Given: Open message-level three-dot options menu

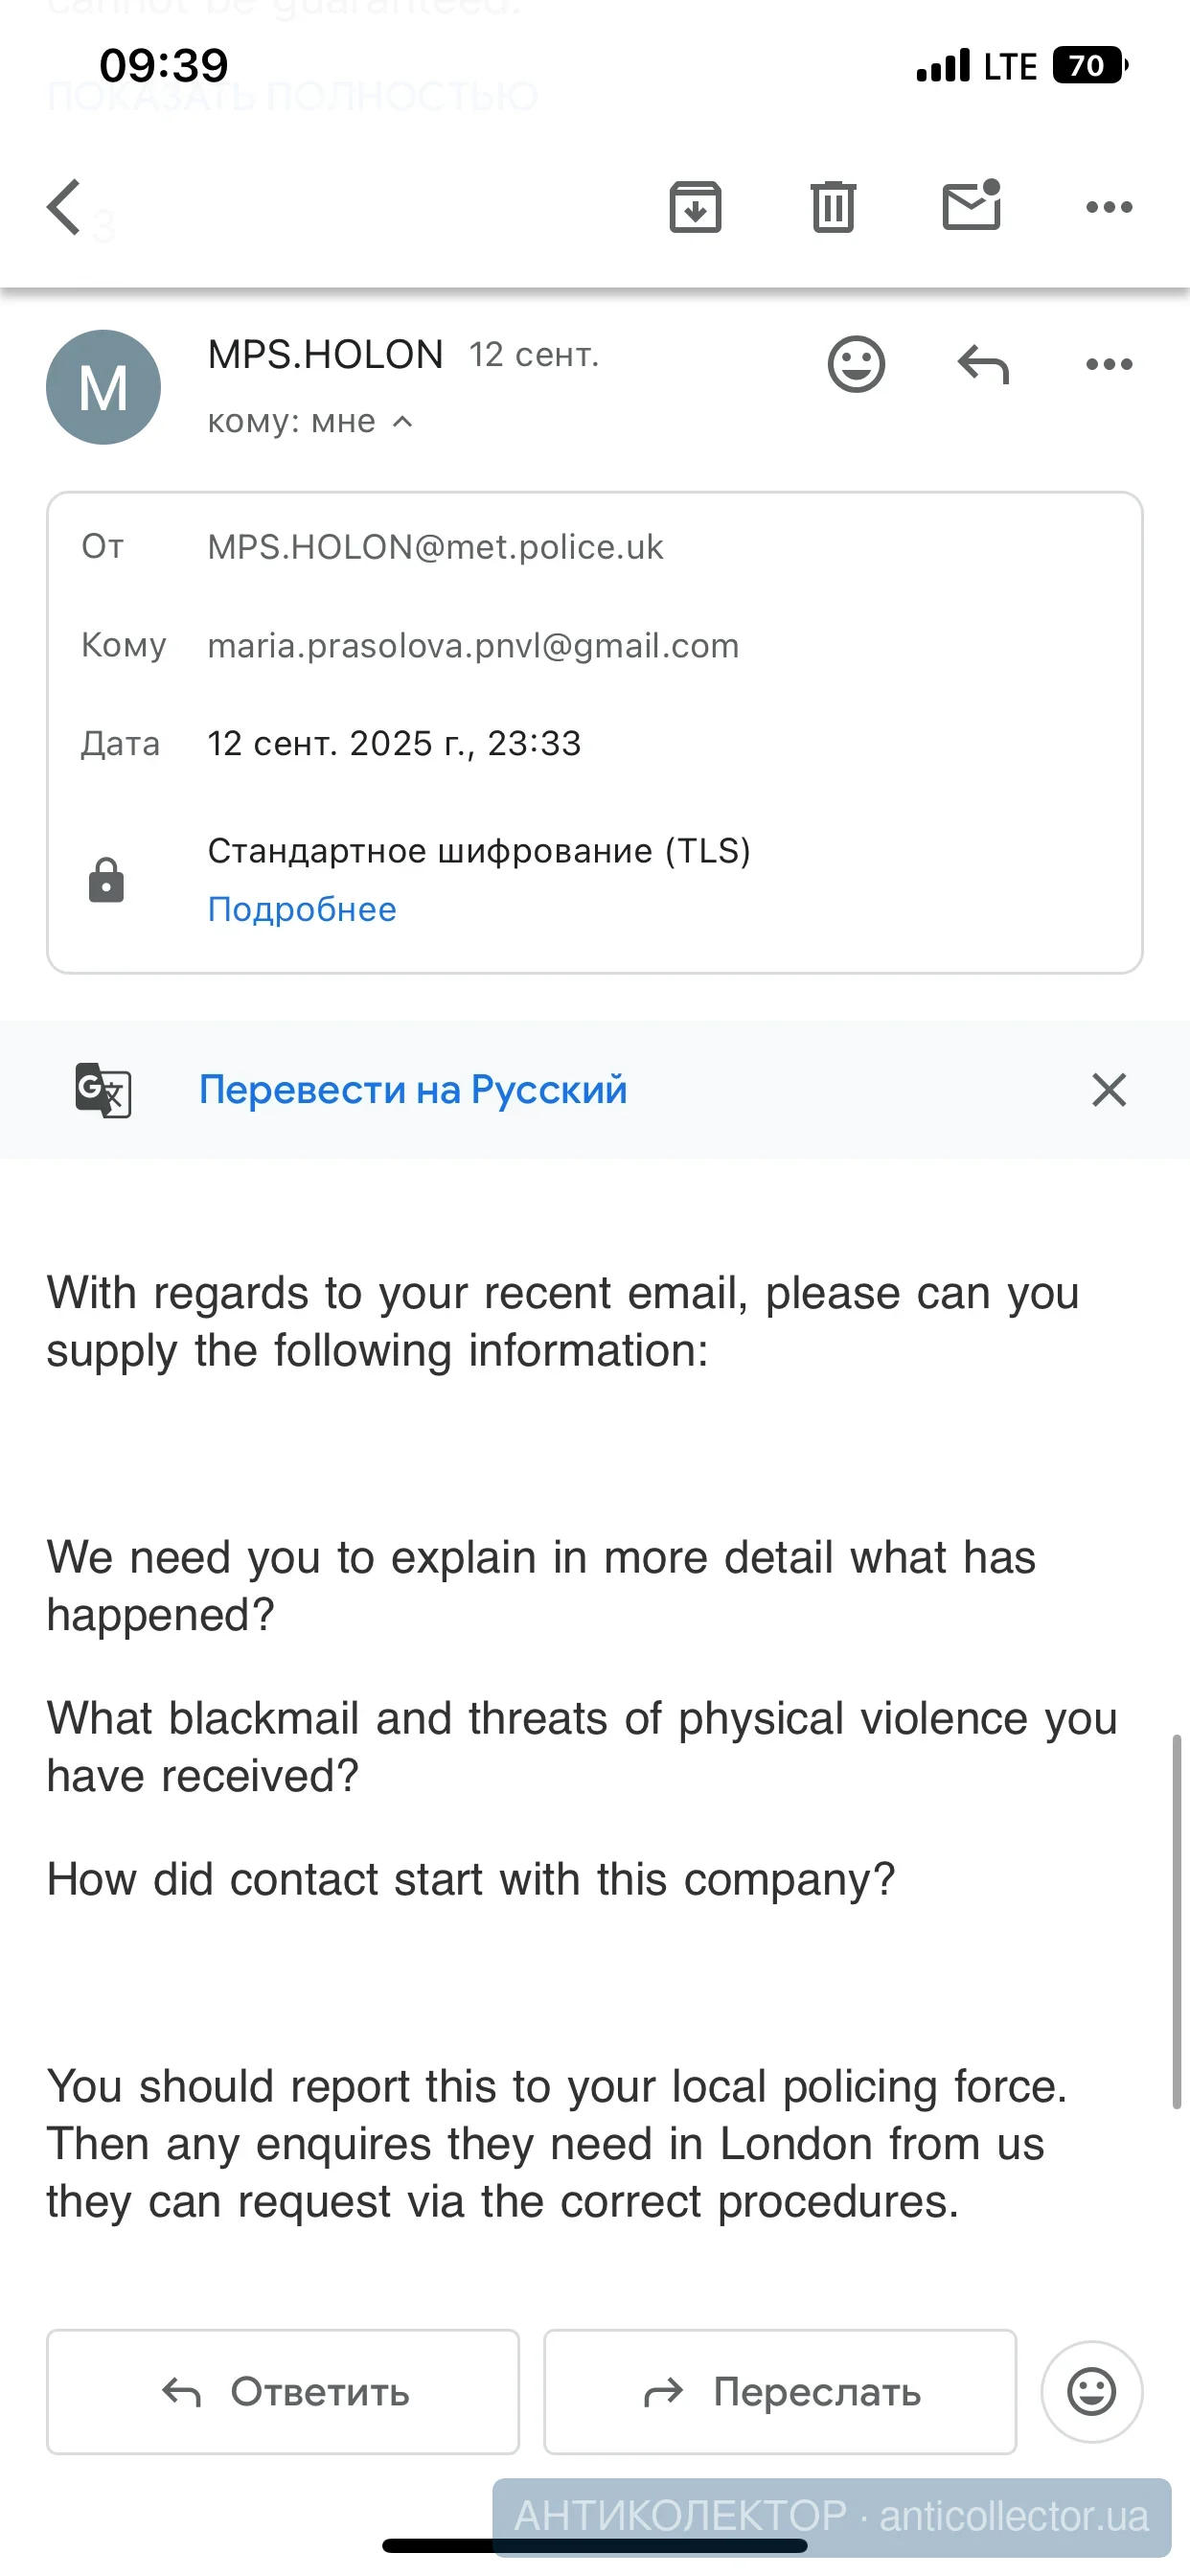Looking at the screenshot, I should tap(1109, 364).
